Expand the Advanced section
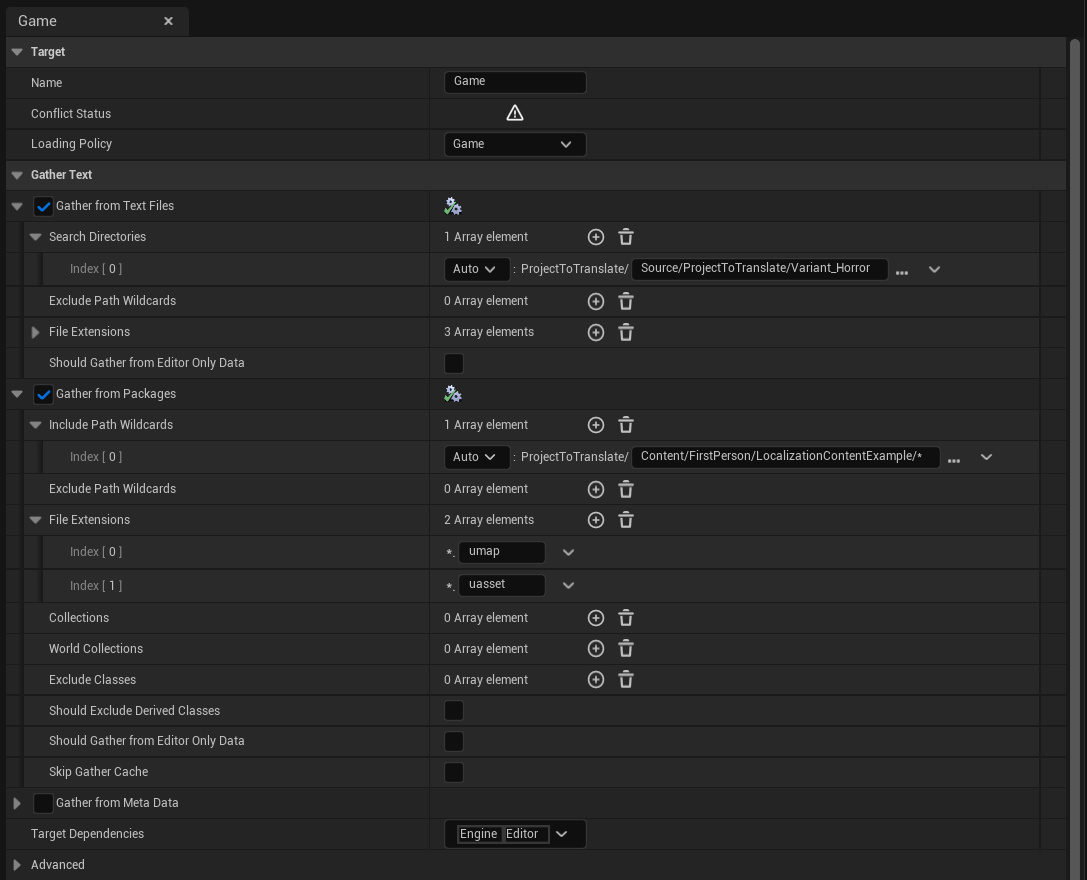1087x880 pixels. pyautogui.click(x=17, y=865)
